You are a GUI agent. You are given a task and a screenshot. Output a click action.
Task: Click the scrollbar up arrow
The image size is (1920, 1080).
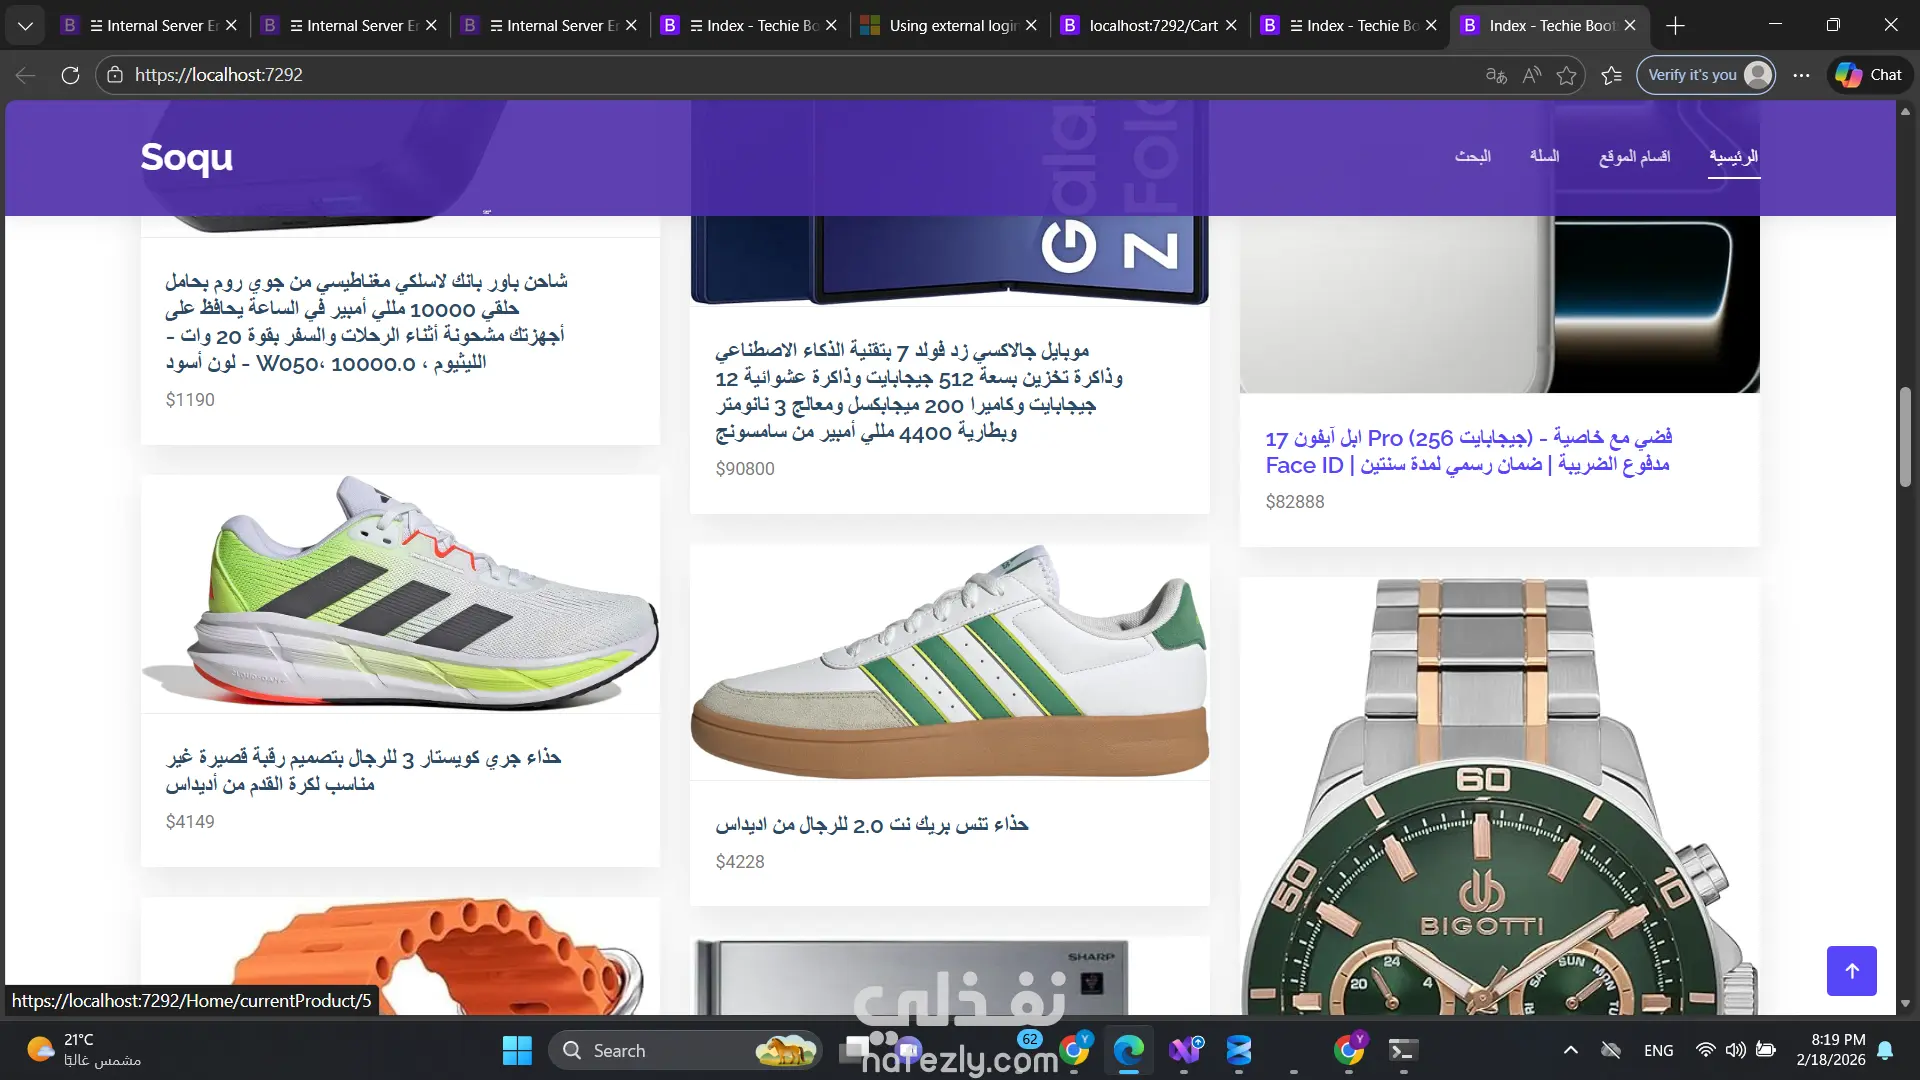1905,111
